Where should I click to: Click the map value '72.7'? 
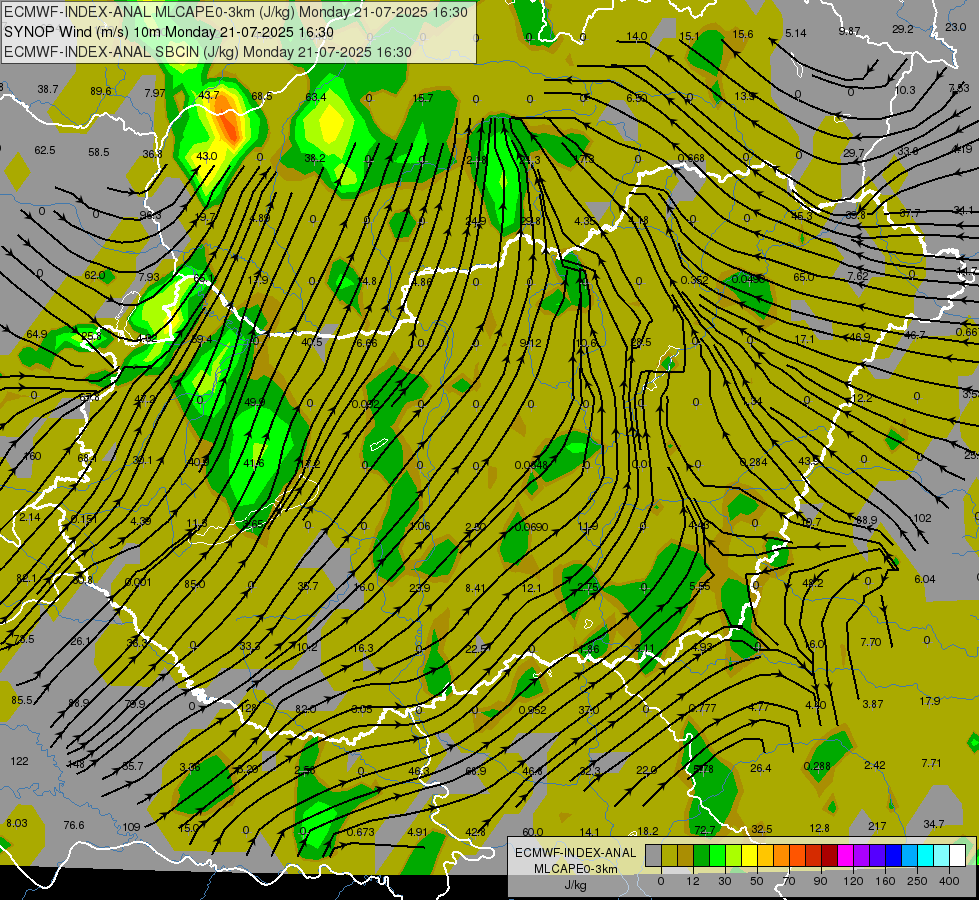(704, 830)
